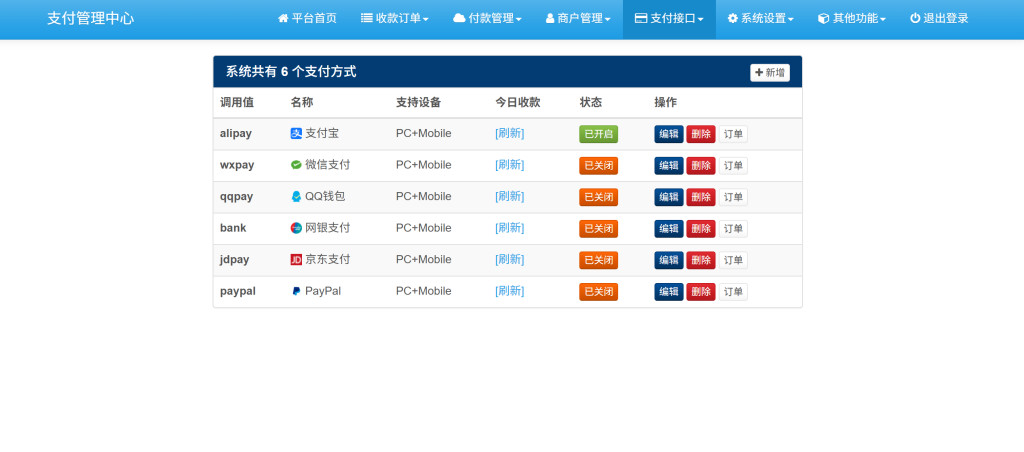Viewport: 1024px width, 452px height.
Task: Delete the jdpay payment method
Action: pos(701,260)
